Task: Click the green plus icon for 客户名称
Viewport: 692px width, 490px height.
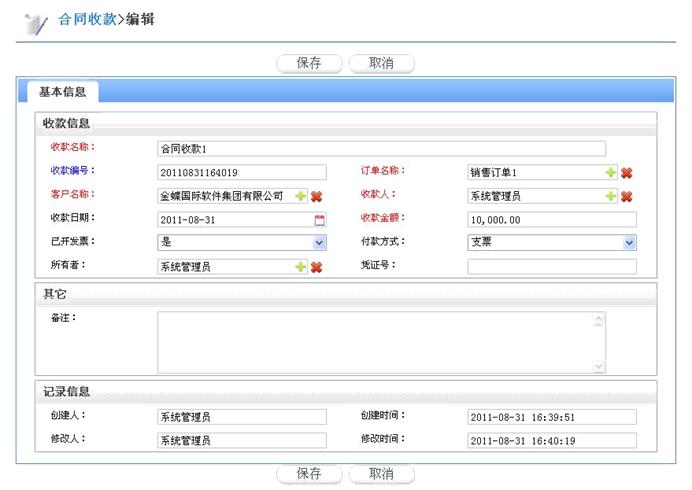Action: pos(301,196)
